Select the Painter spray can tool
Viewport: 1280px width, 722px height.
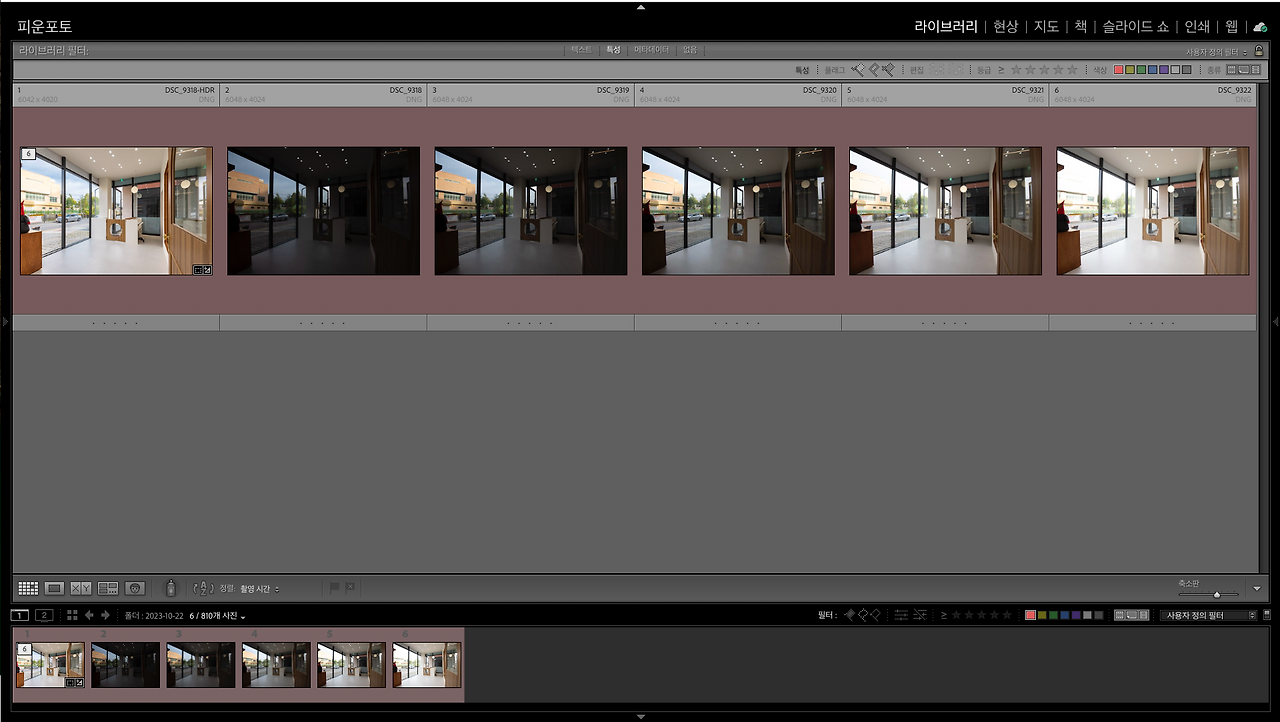[x=170, y=588]
